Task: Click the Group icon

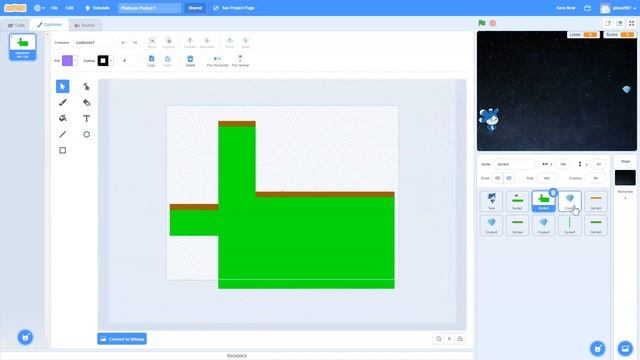Action: pyautogui.click(x=152, y=42)
